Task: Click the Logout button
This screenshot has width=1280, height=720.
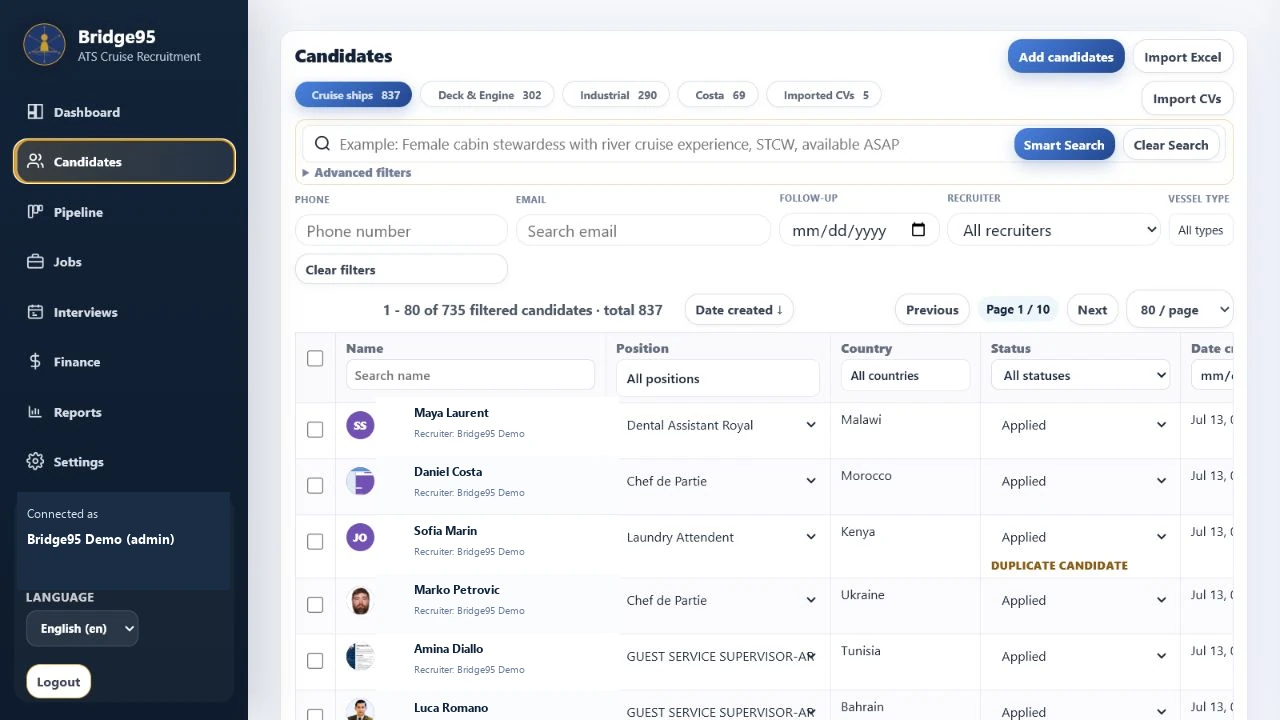Action: click(x=58, y=682)
